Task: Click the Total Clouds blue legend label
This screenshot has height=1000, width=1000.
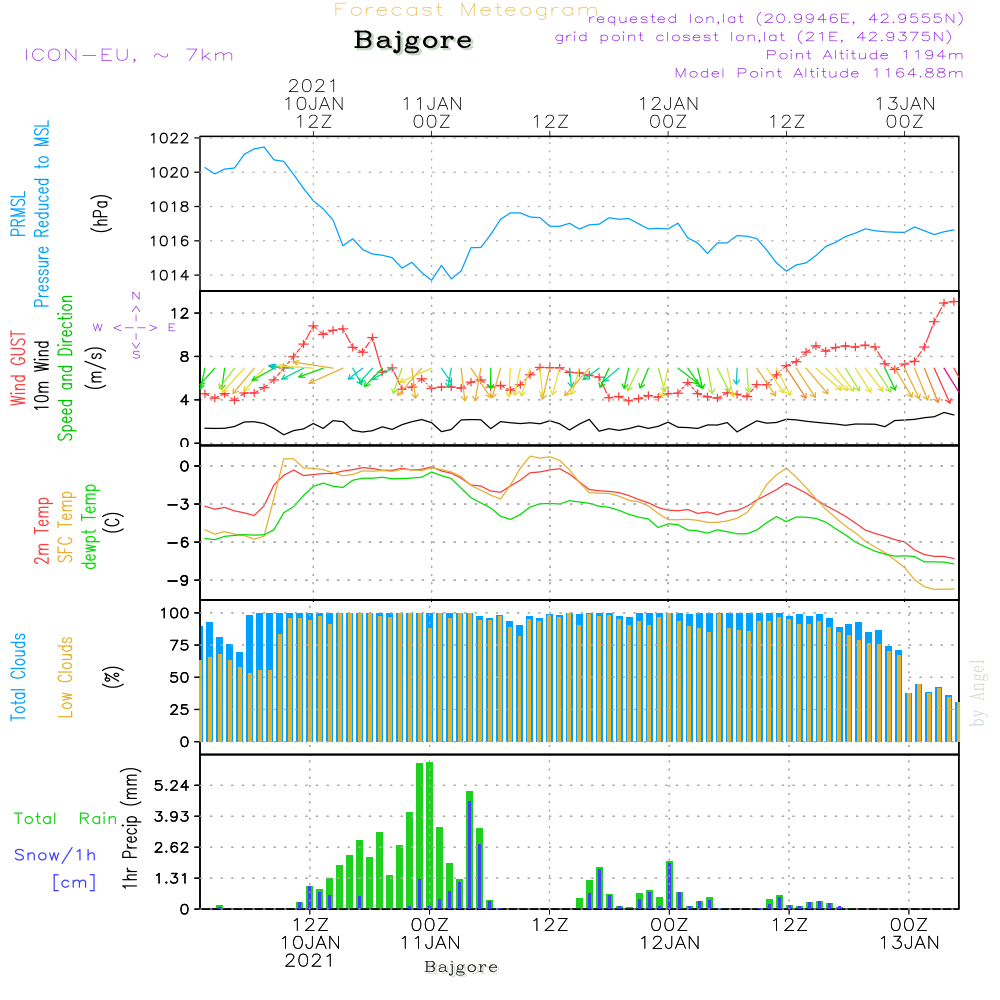Action: click(x=18, y=677)
